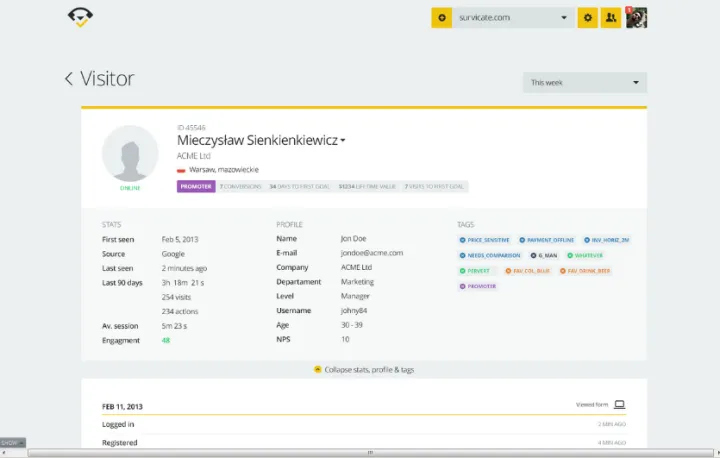Click the horizontal scrollbar at the bottom

[x=370, y=453]
